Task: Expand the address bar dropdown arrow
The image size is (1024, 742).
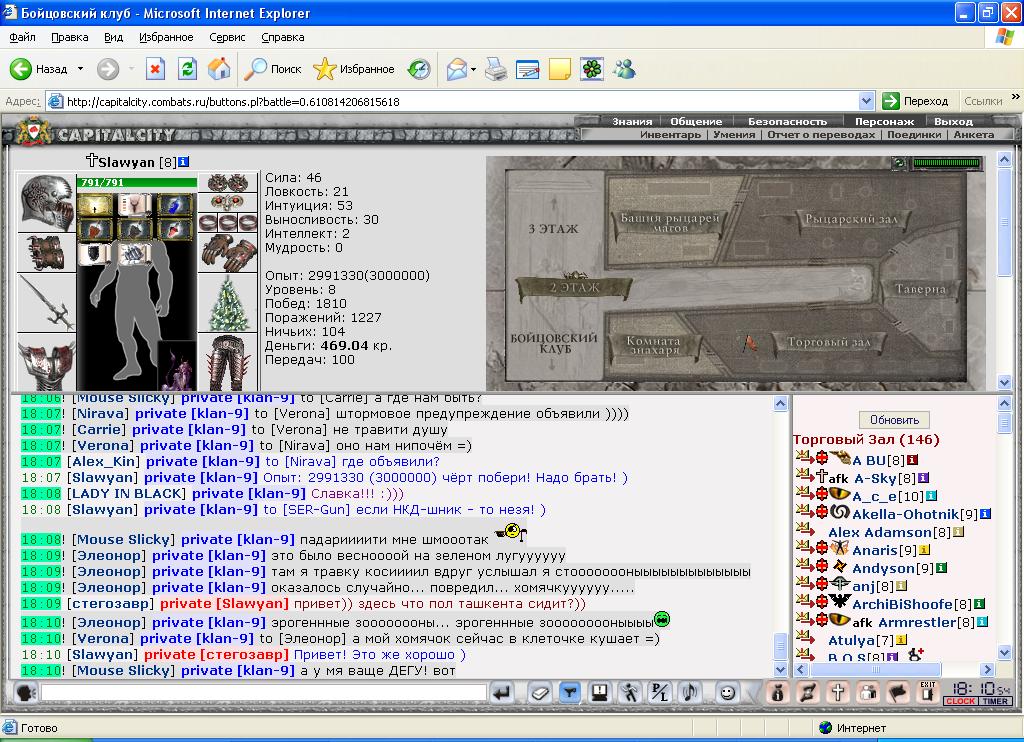Action: point(866,101)
